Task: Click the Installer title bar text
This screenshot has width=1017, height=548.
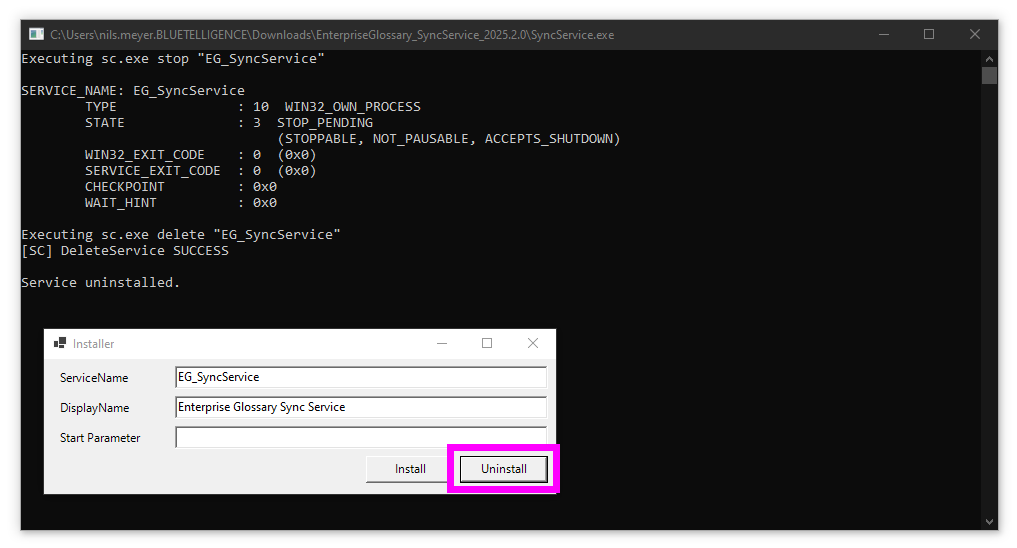Action: click(94, 344)
